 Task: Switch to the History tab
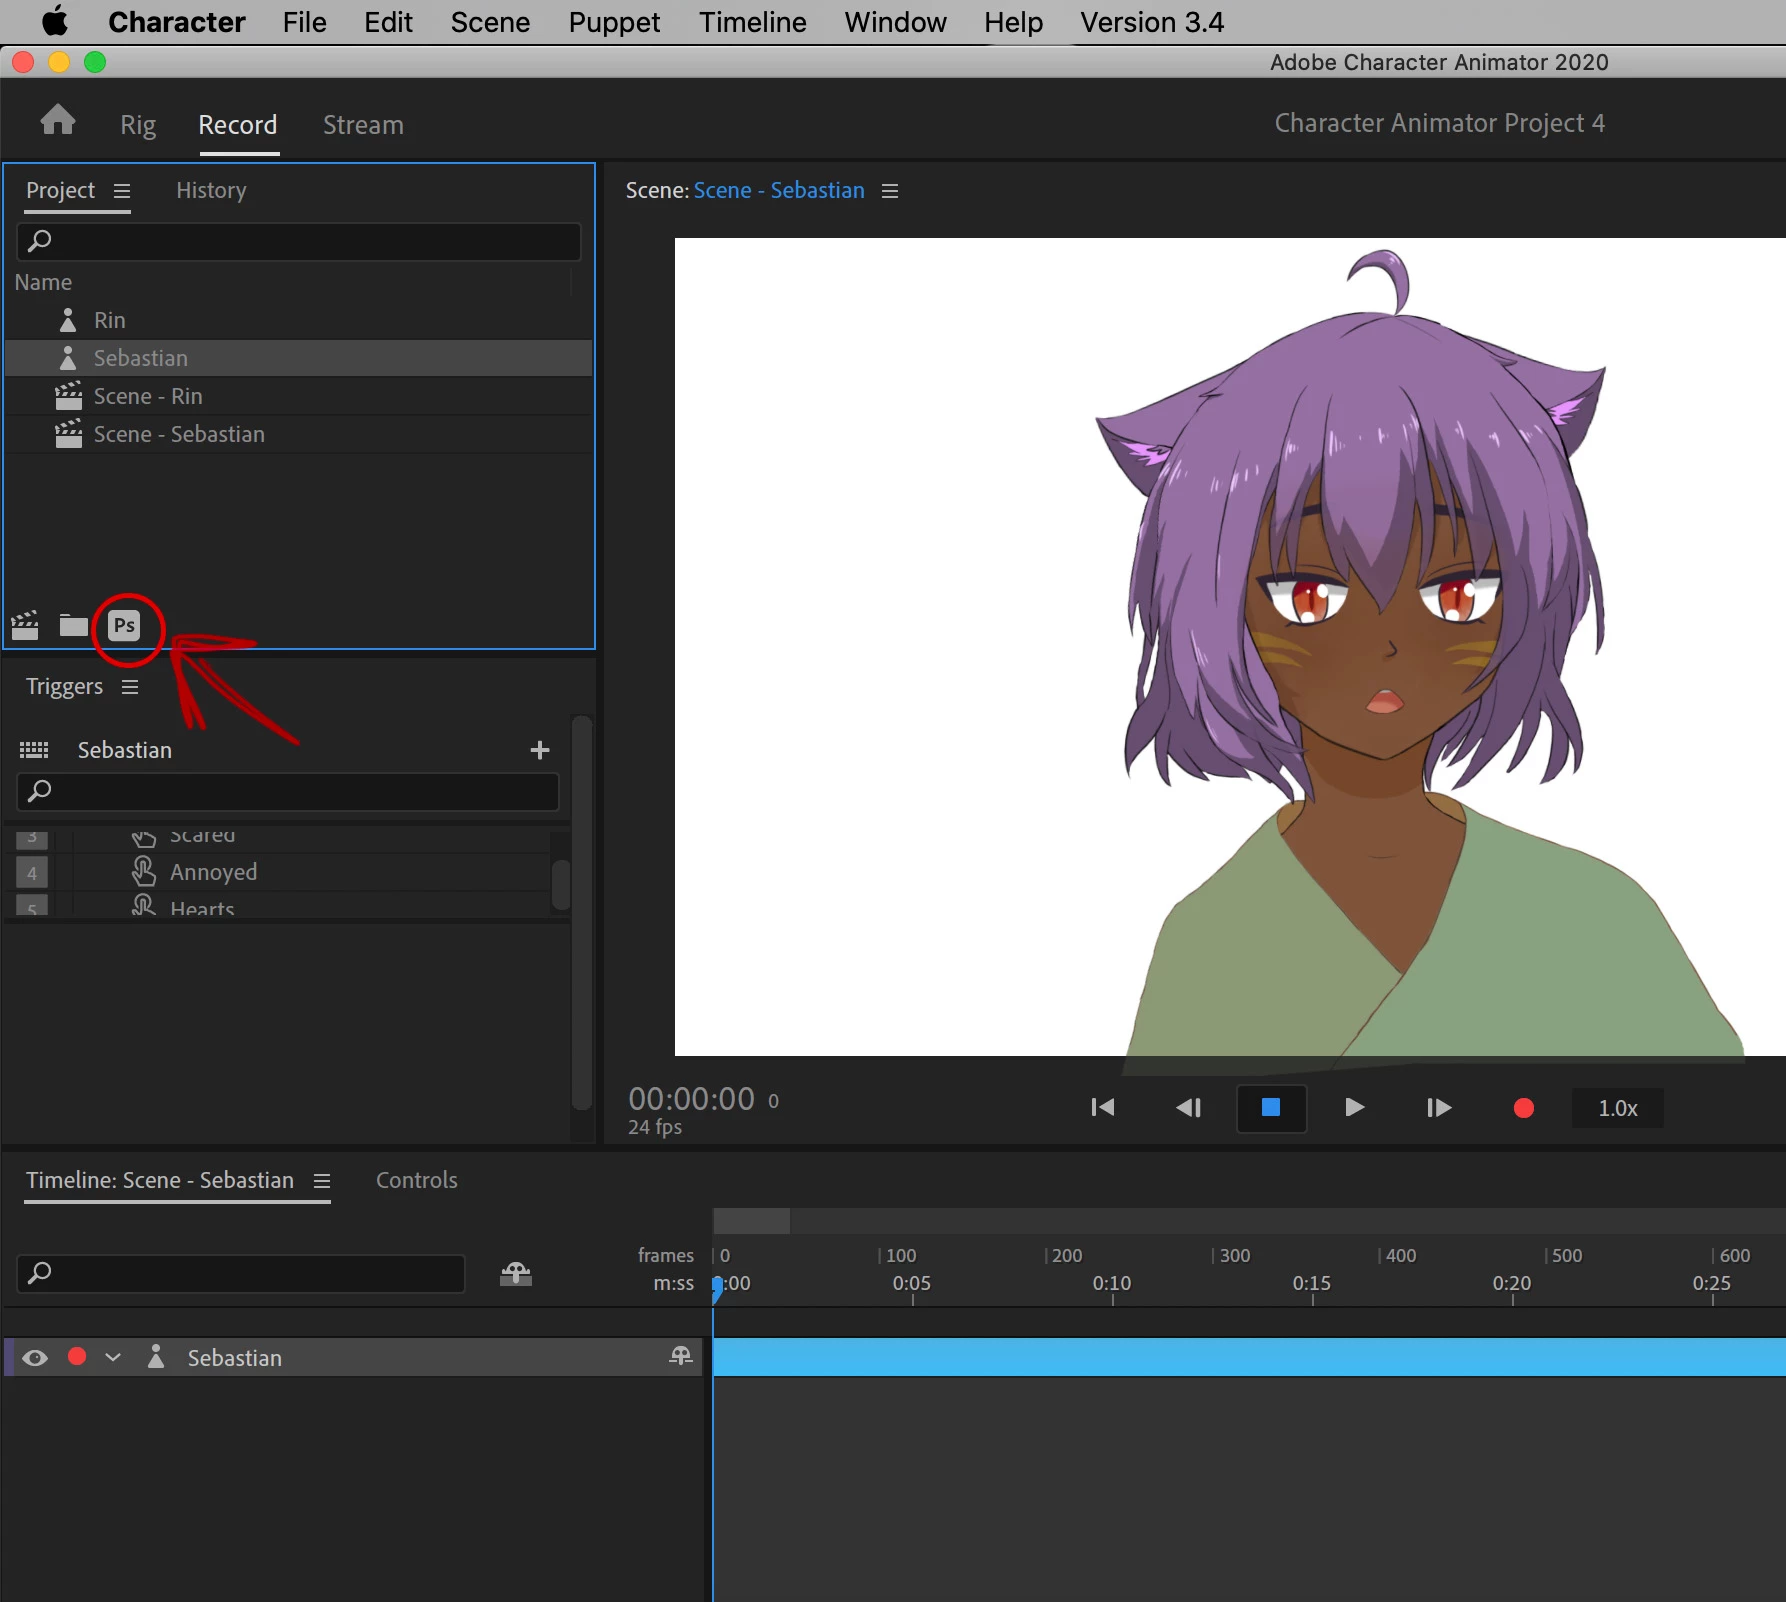point(211,190)
